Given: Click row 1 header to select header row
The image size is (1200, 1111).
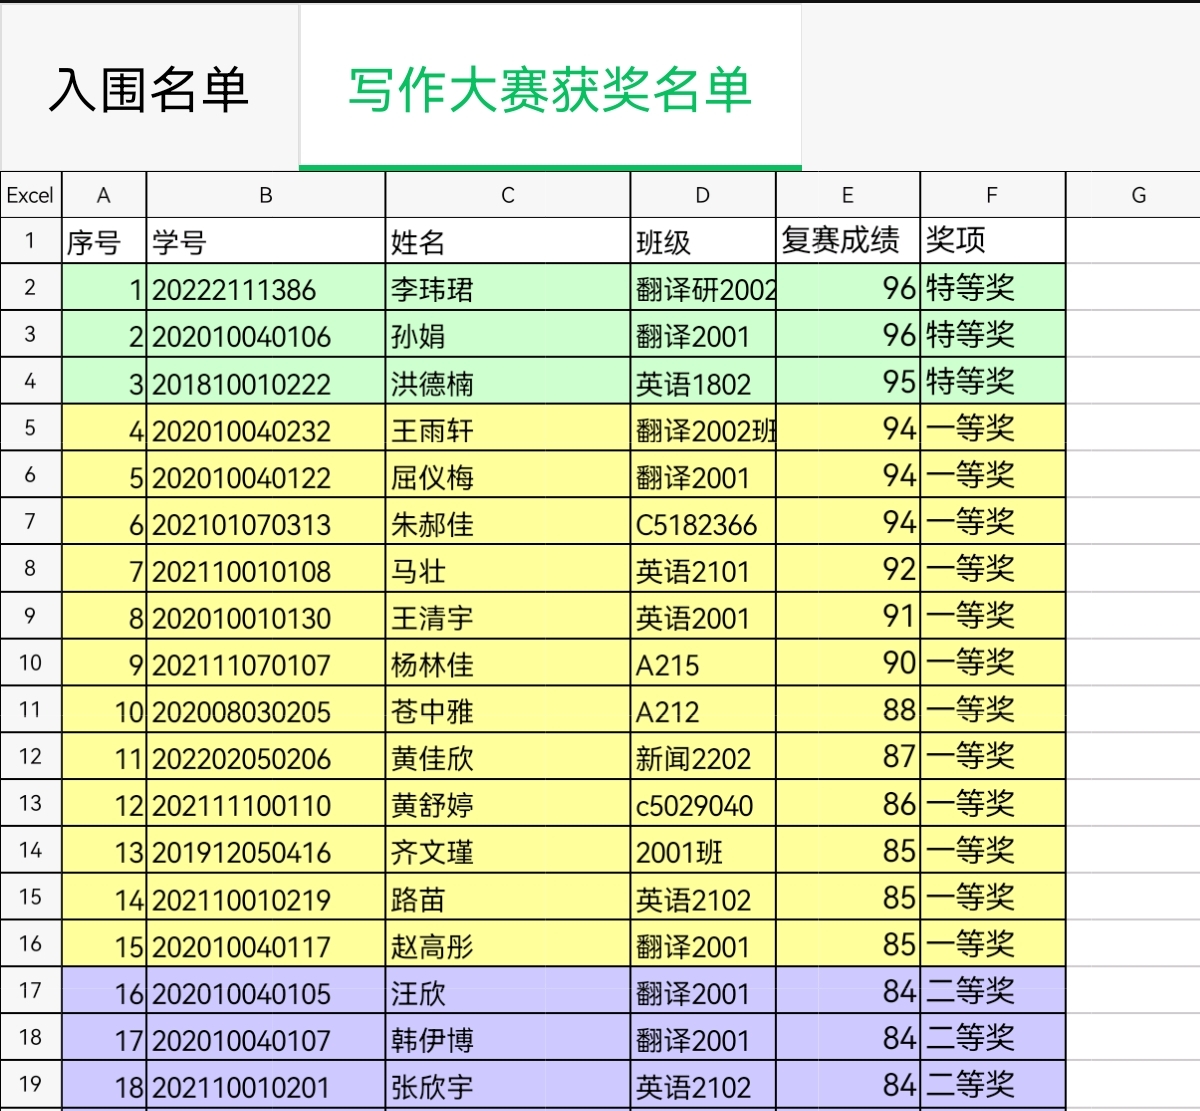Looking at the screenshot, I should coord(30,240).
